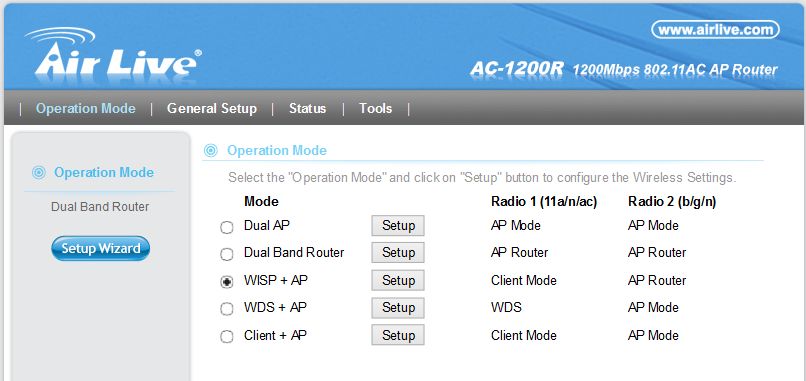
Task: Click Setup for Dual Band Router
Action: [x=398, y=253]
